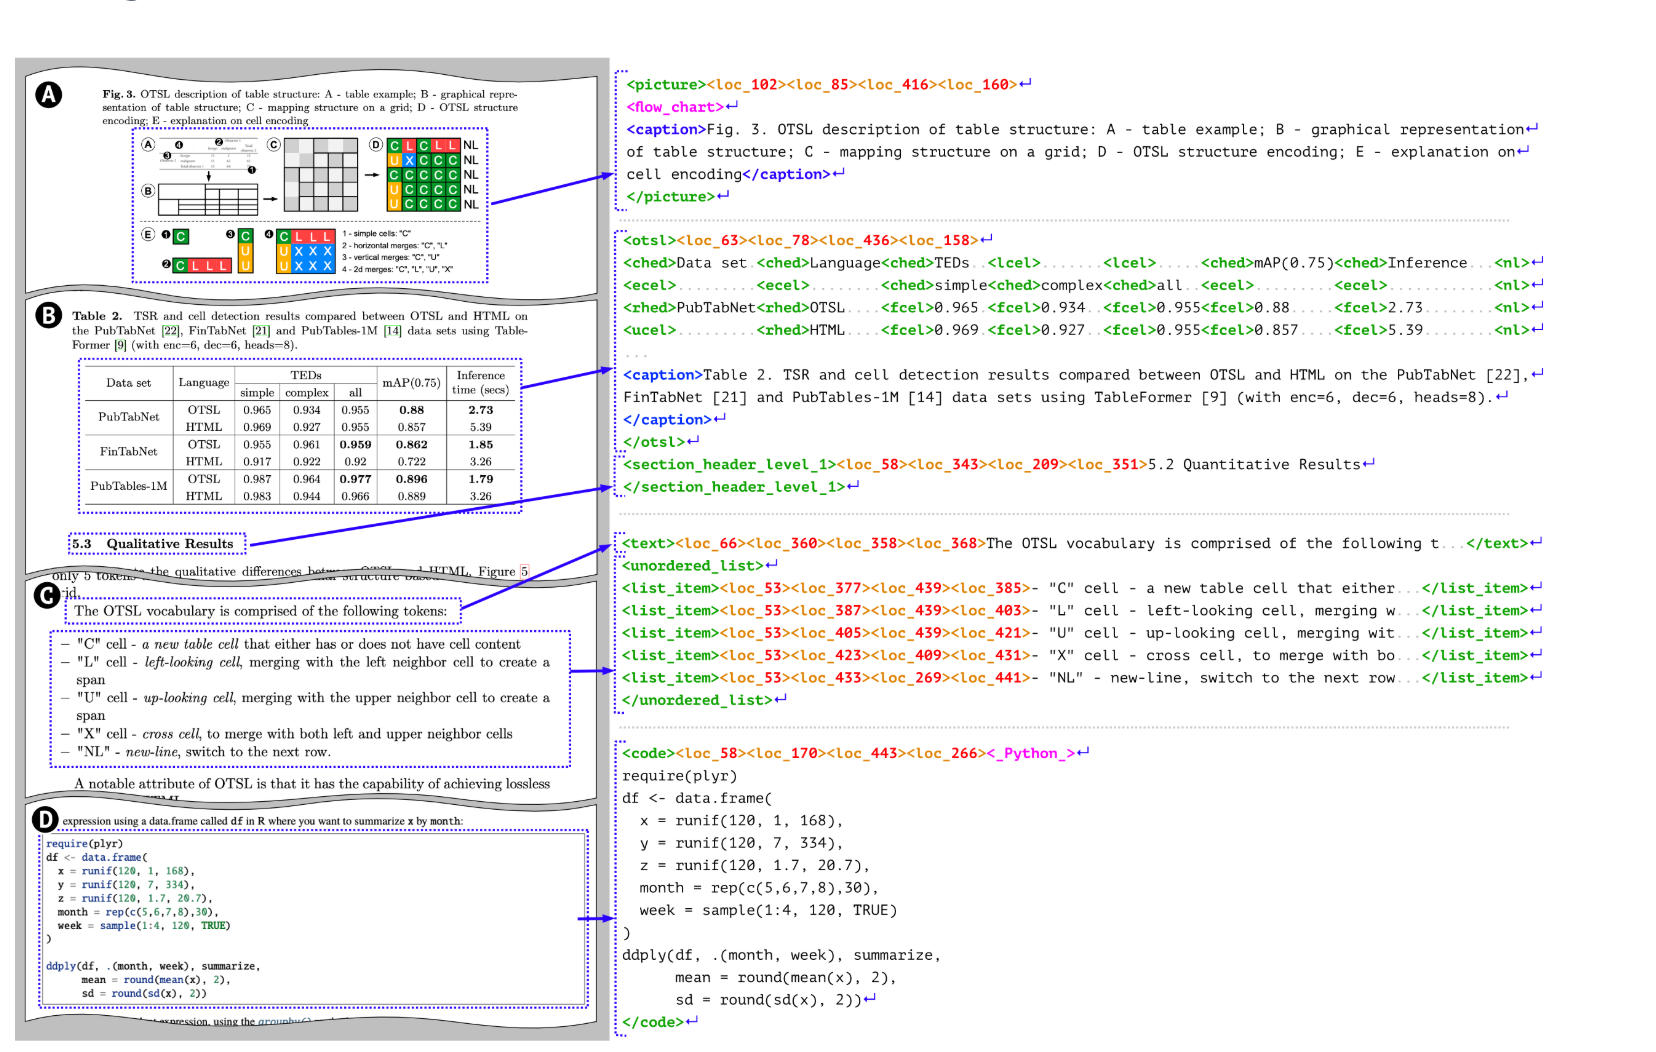Viewport: 1656px width, 1052px height.
Task: Click the opening <unordered_list> tag
Action: tap(693, 566)
